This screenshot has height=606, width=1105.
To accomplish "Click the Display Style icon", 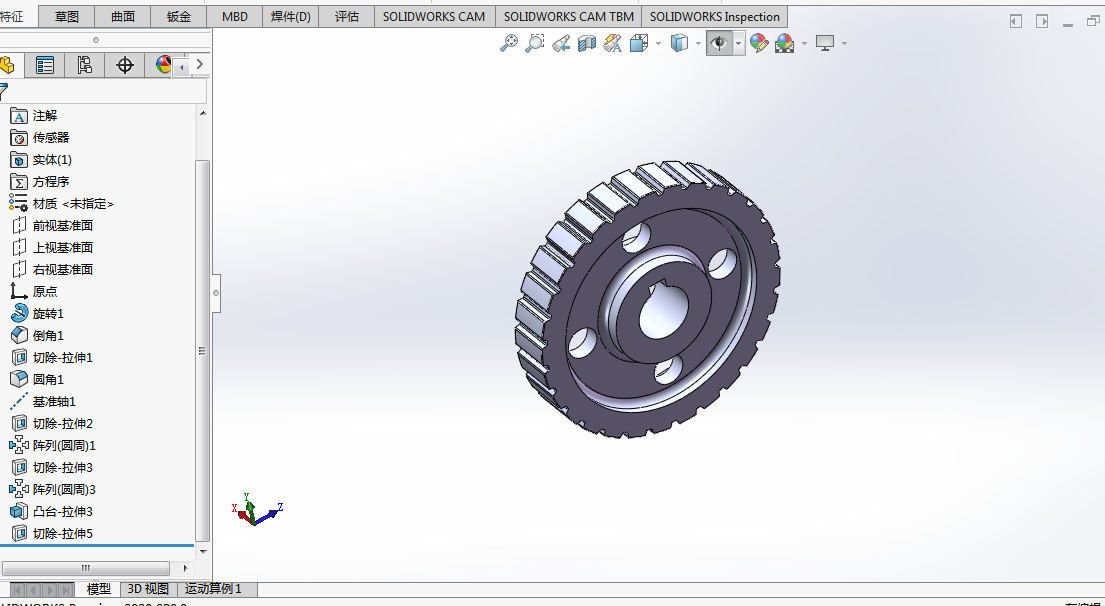I will click(679, 44).
